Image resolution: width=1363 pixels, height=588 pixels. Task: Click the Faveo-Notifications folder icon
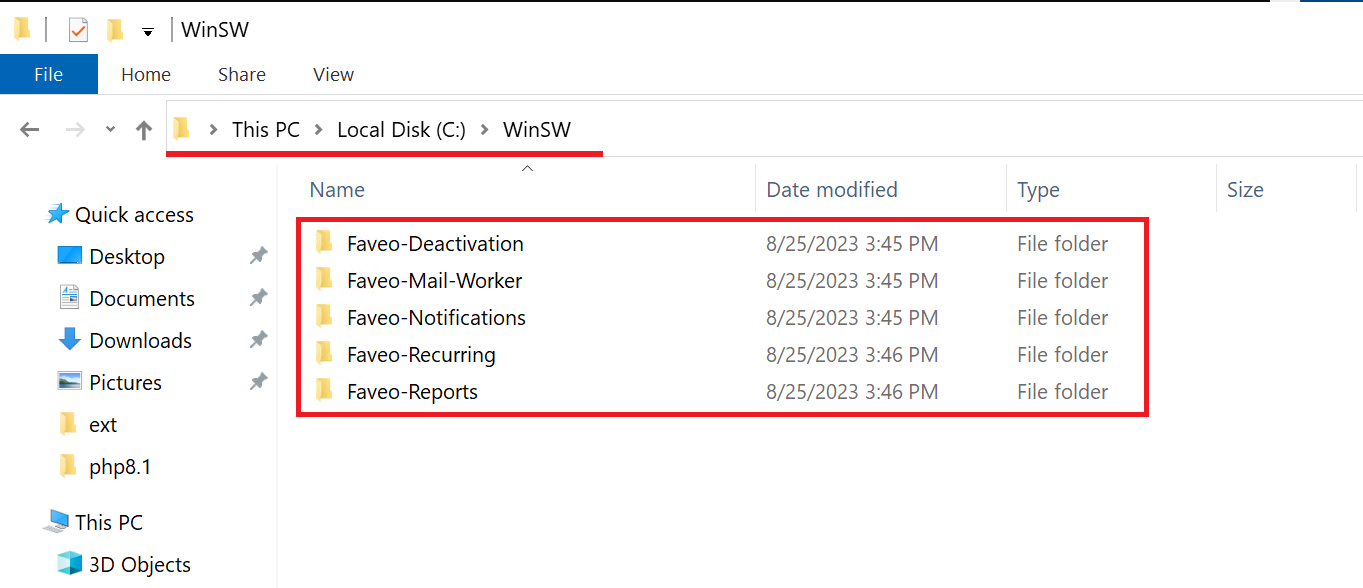click(323, 316)
